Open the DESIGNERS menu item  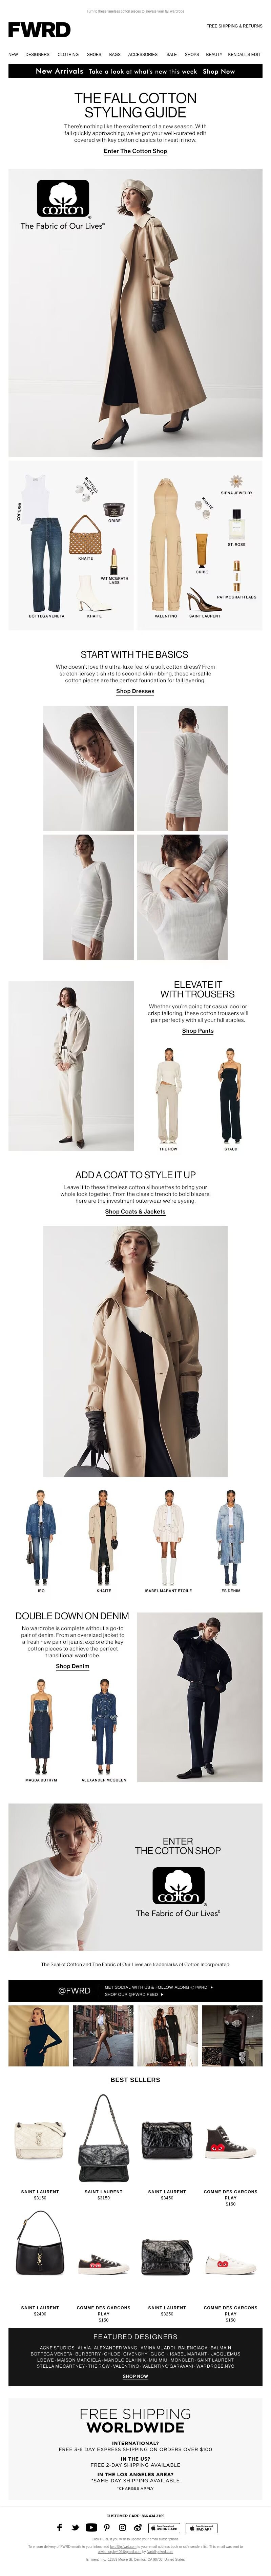click(x=37, y=54)
